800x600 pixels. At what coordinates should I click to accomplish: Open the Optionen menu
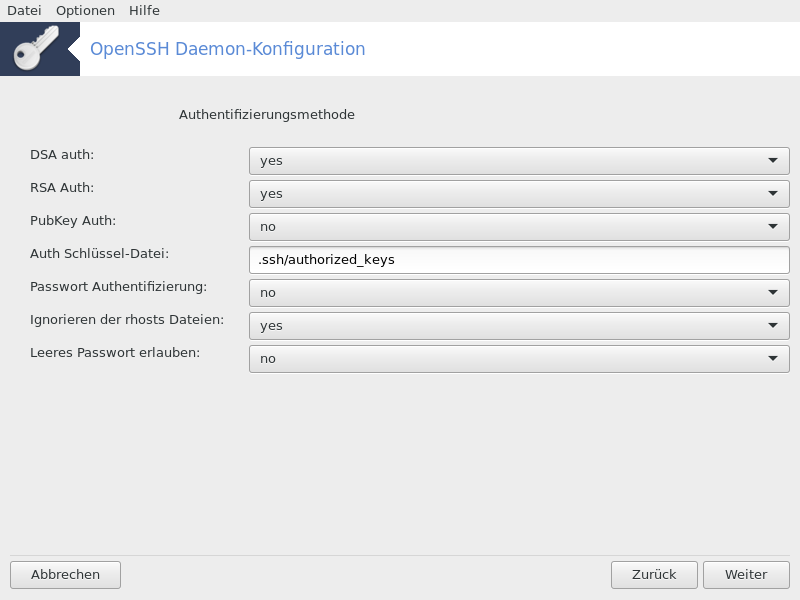coord(85,11)
